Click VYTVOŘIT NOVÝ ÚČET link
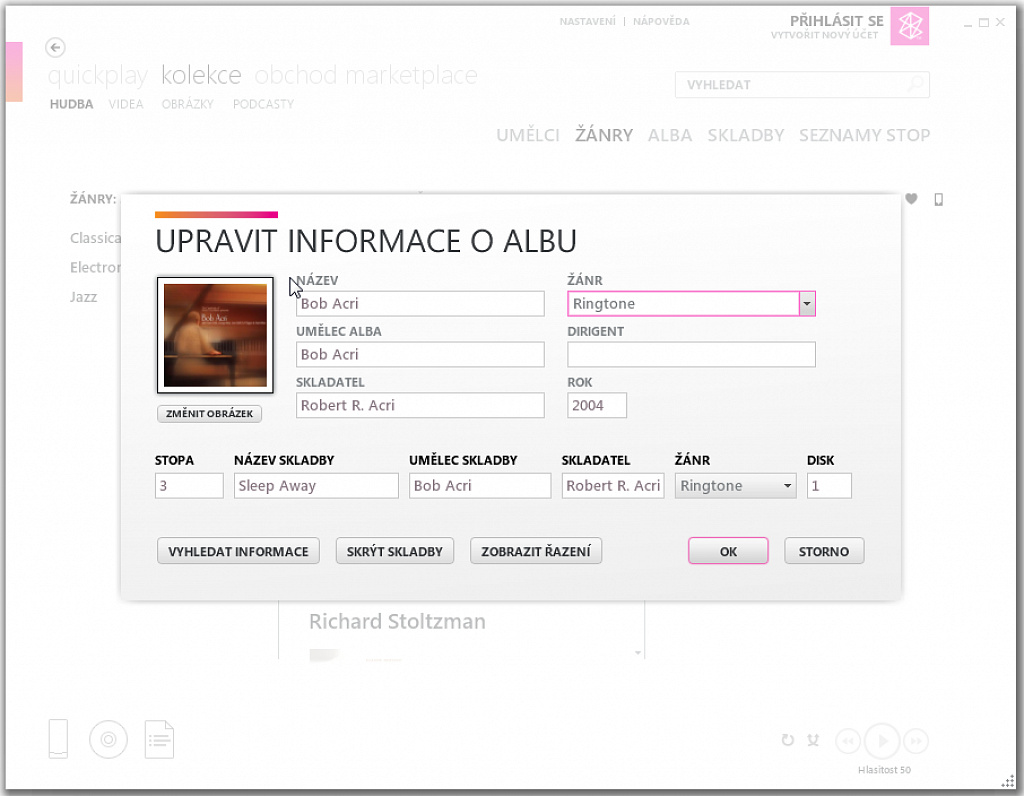 click(x=825, y=35)
